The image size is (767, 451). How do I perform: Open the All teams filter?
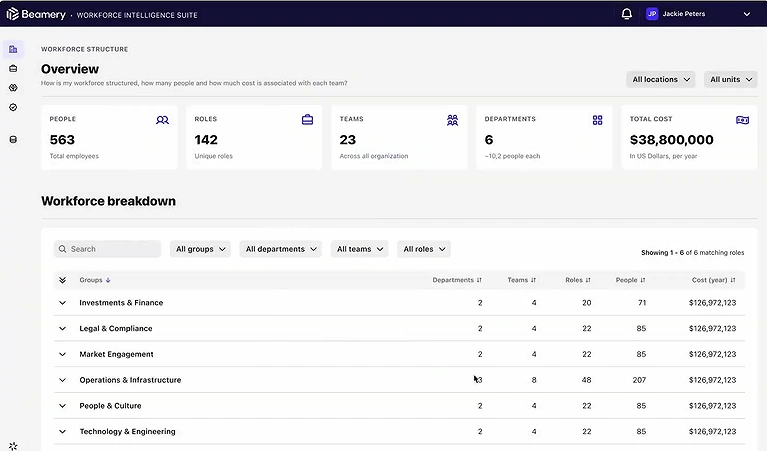pos(360,249)
